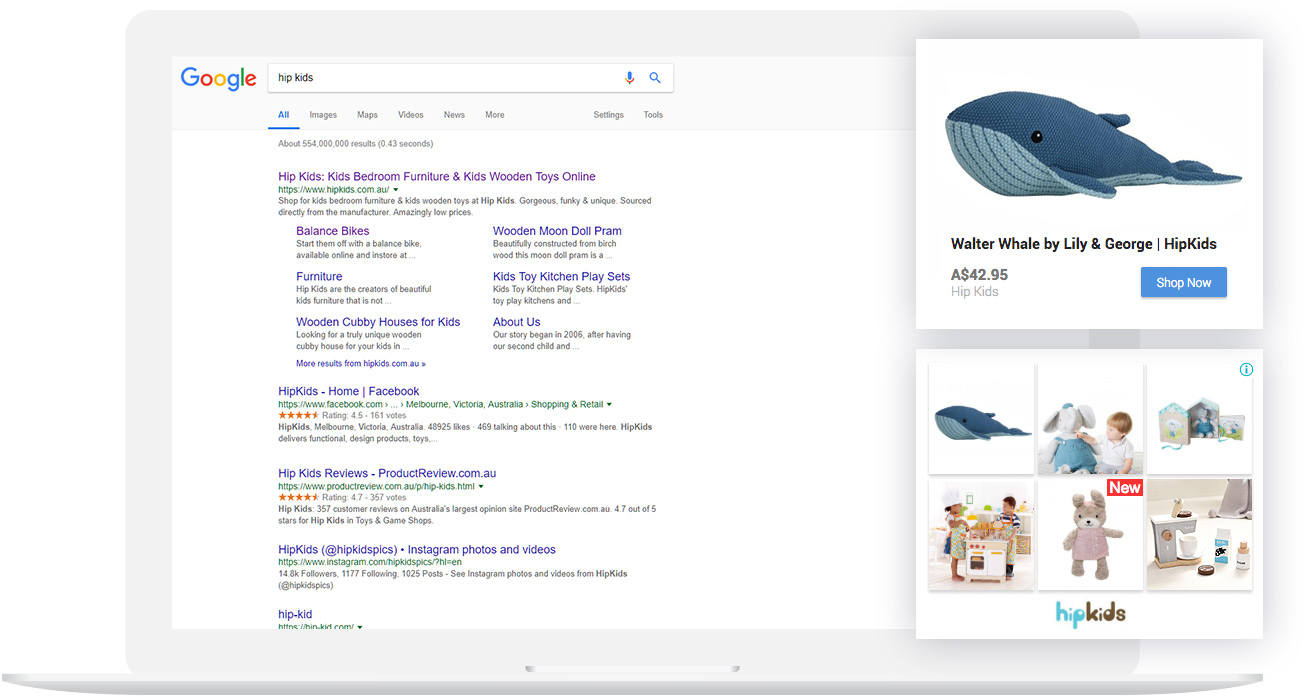Click the New badge on bunny toy
The image size is (1307, 698).
point(1125,488)
